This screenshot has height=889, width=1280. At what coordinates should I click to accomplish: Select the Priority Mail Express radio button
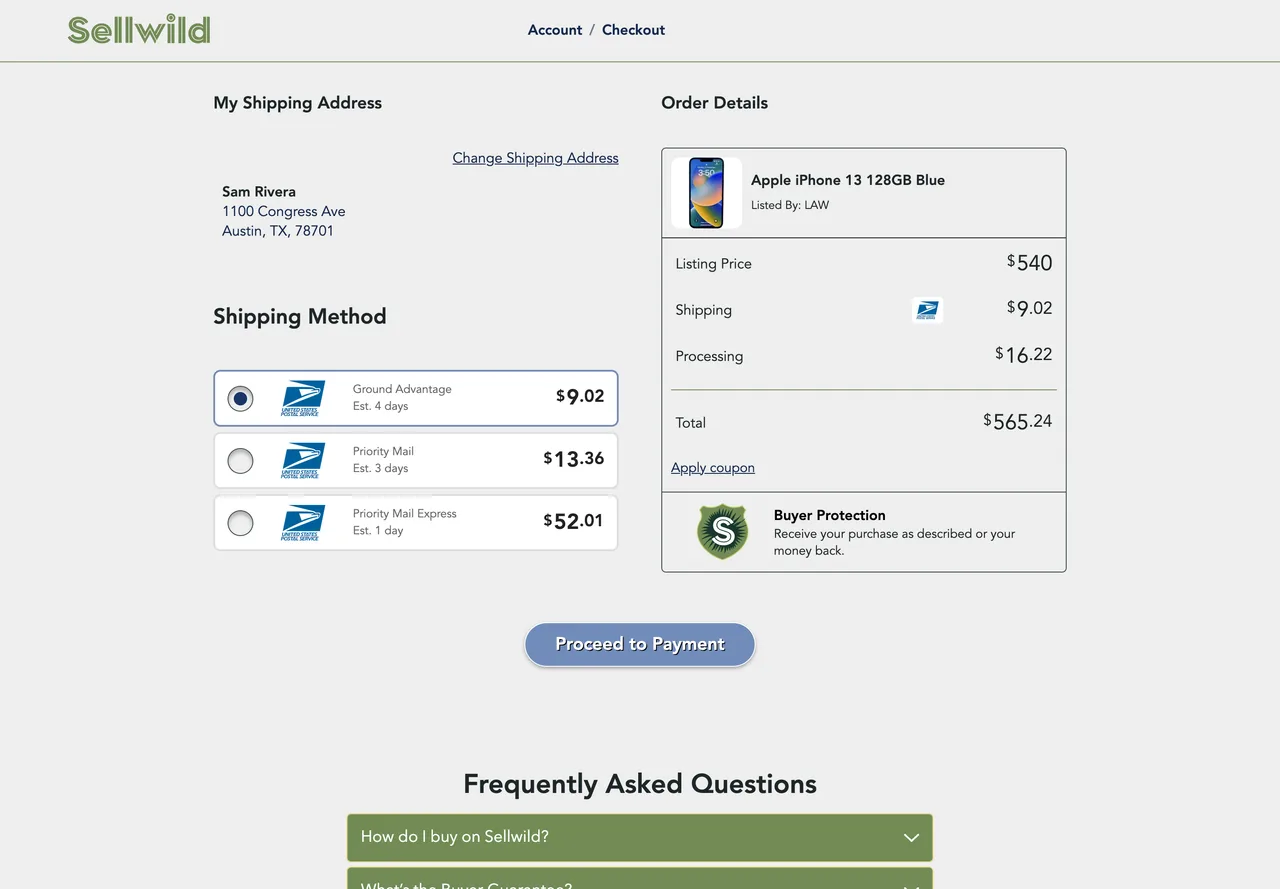240,522
